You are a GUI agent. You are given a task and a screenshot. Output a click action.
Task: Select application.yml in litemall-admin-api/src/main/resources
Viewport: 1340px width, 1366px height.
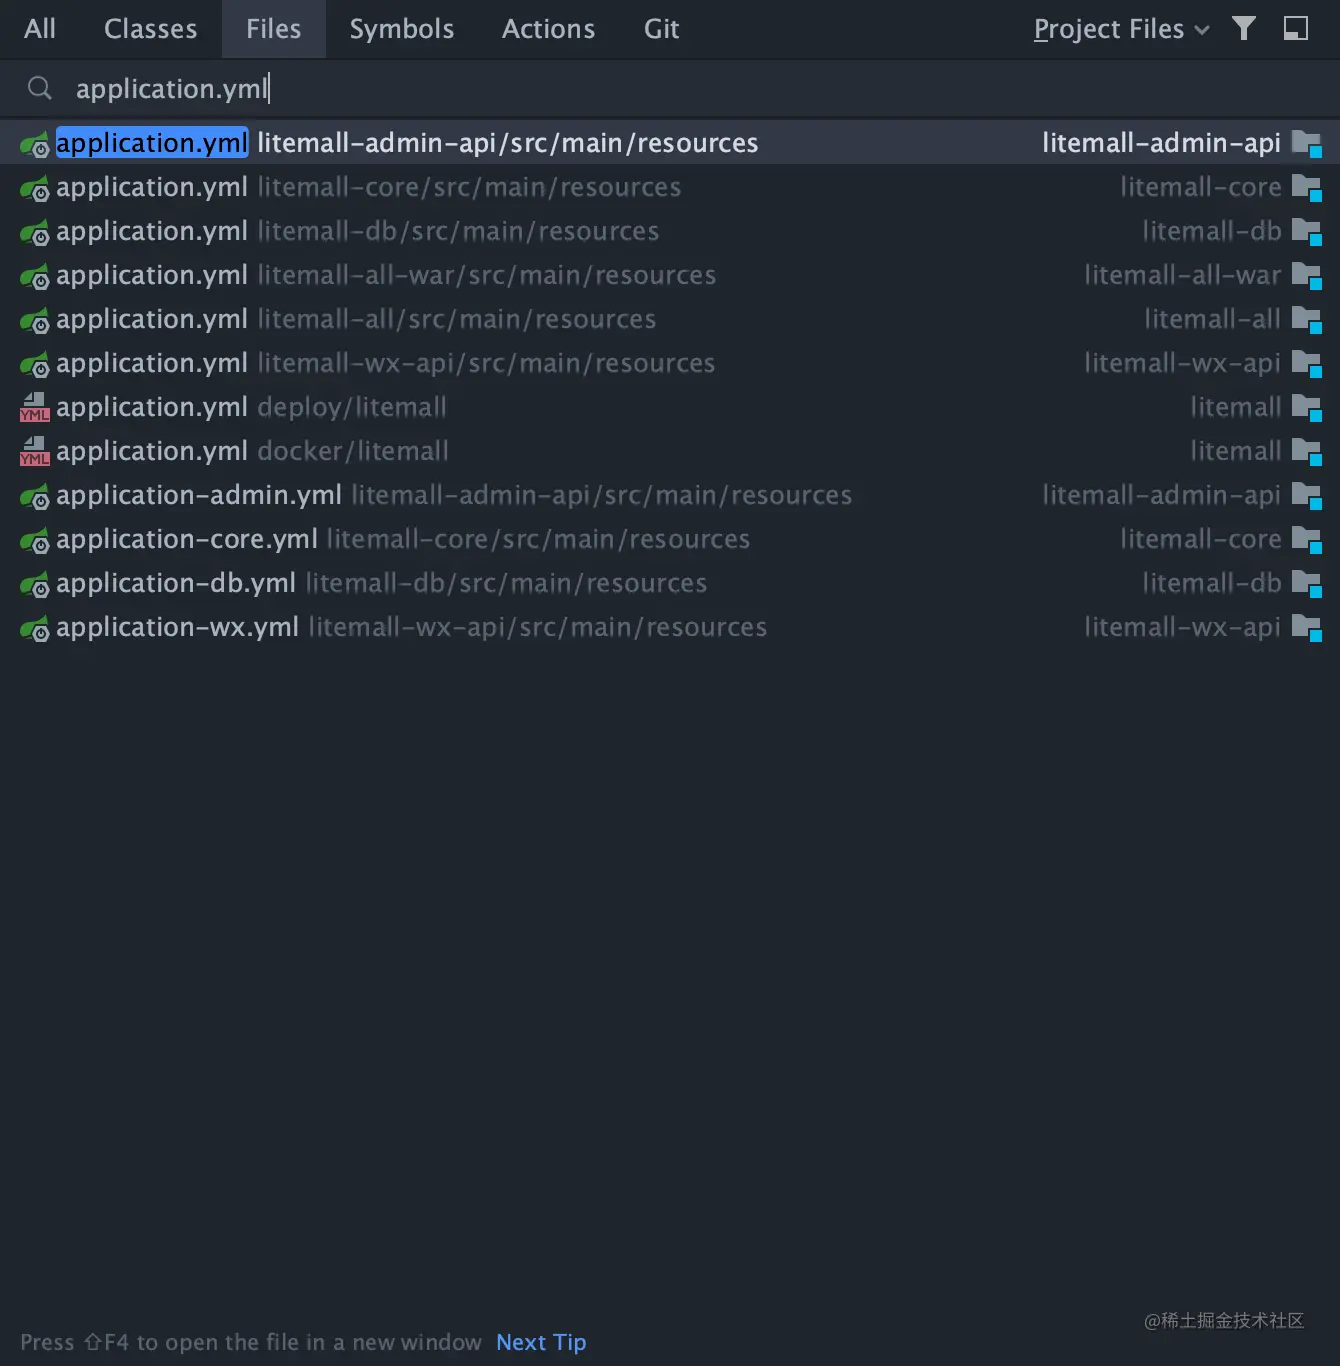pyautogui.click(x=670, y=143)
